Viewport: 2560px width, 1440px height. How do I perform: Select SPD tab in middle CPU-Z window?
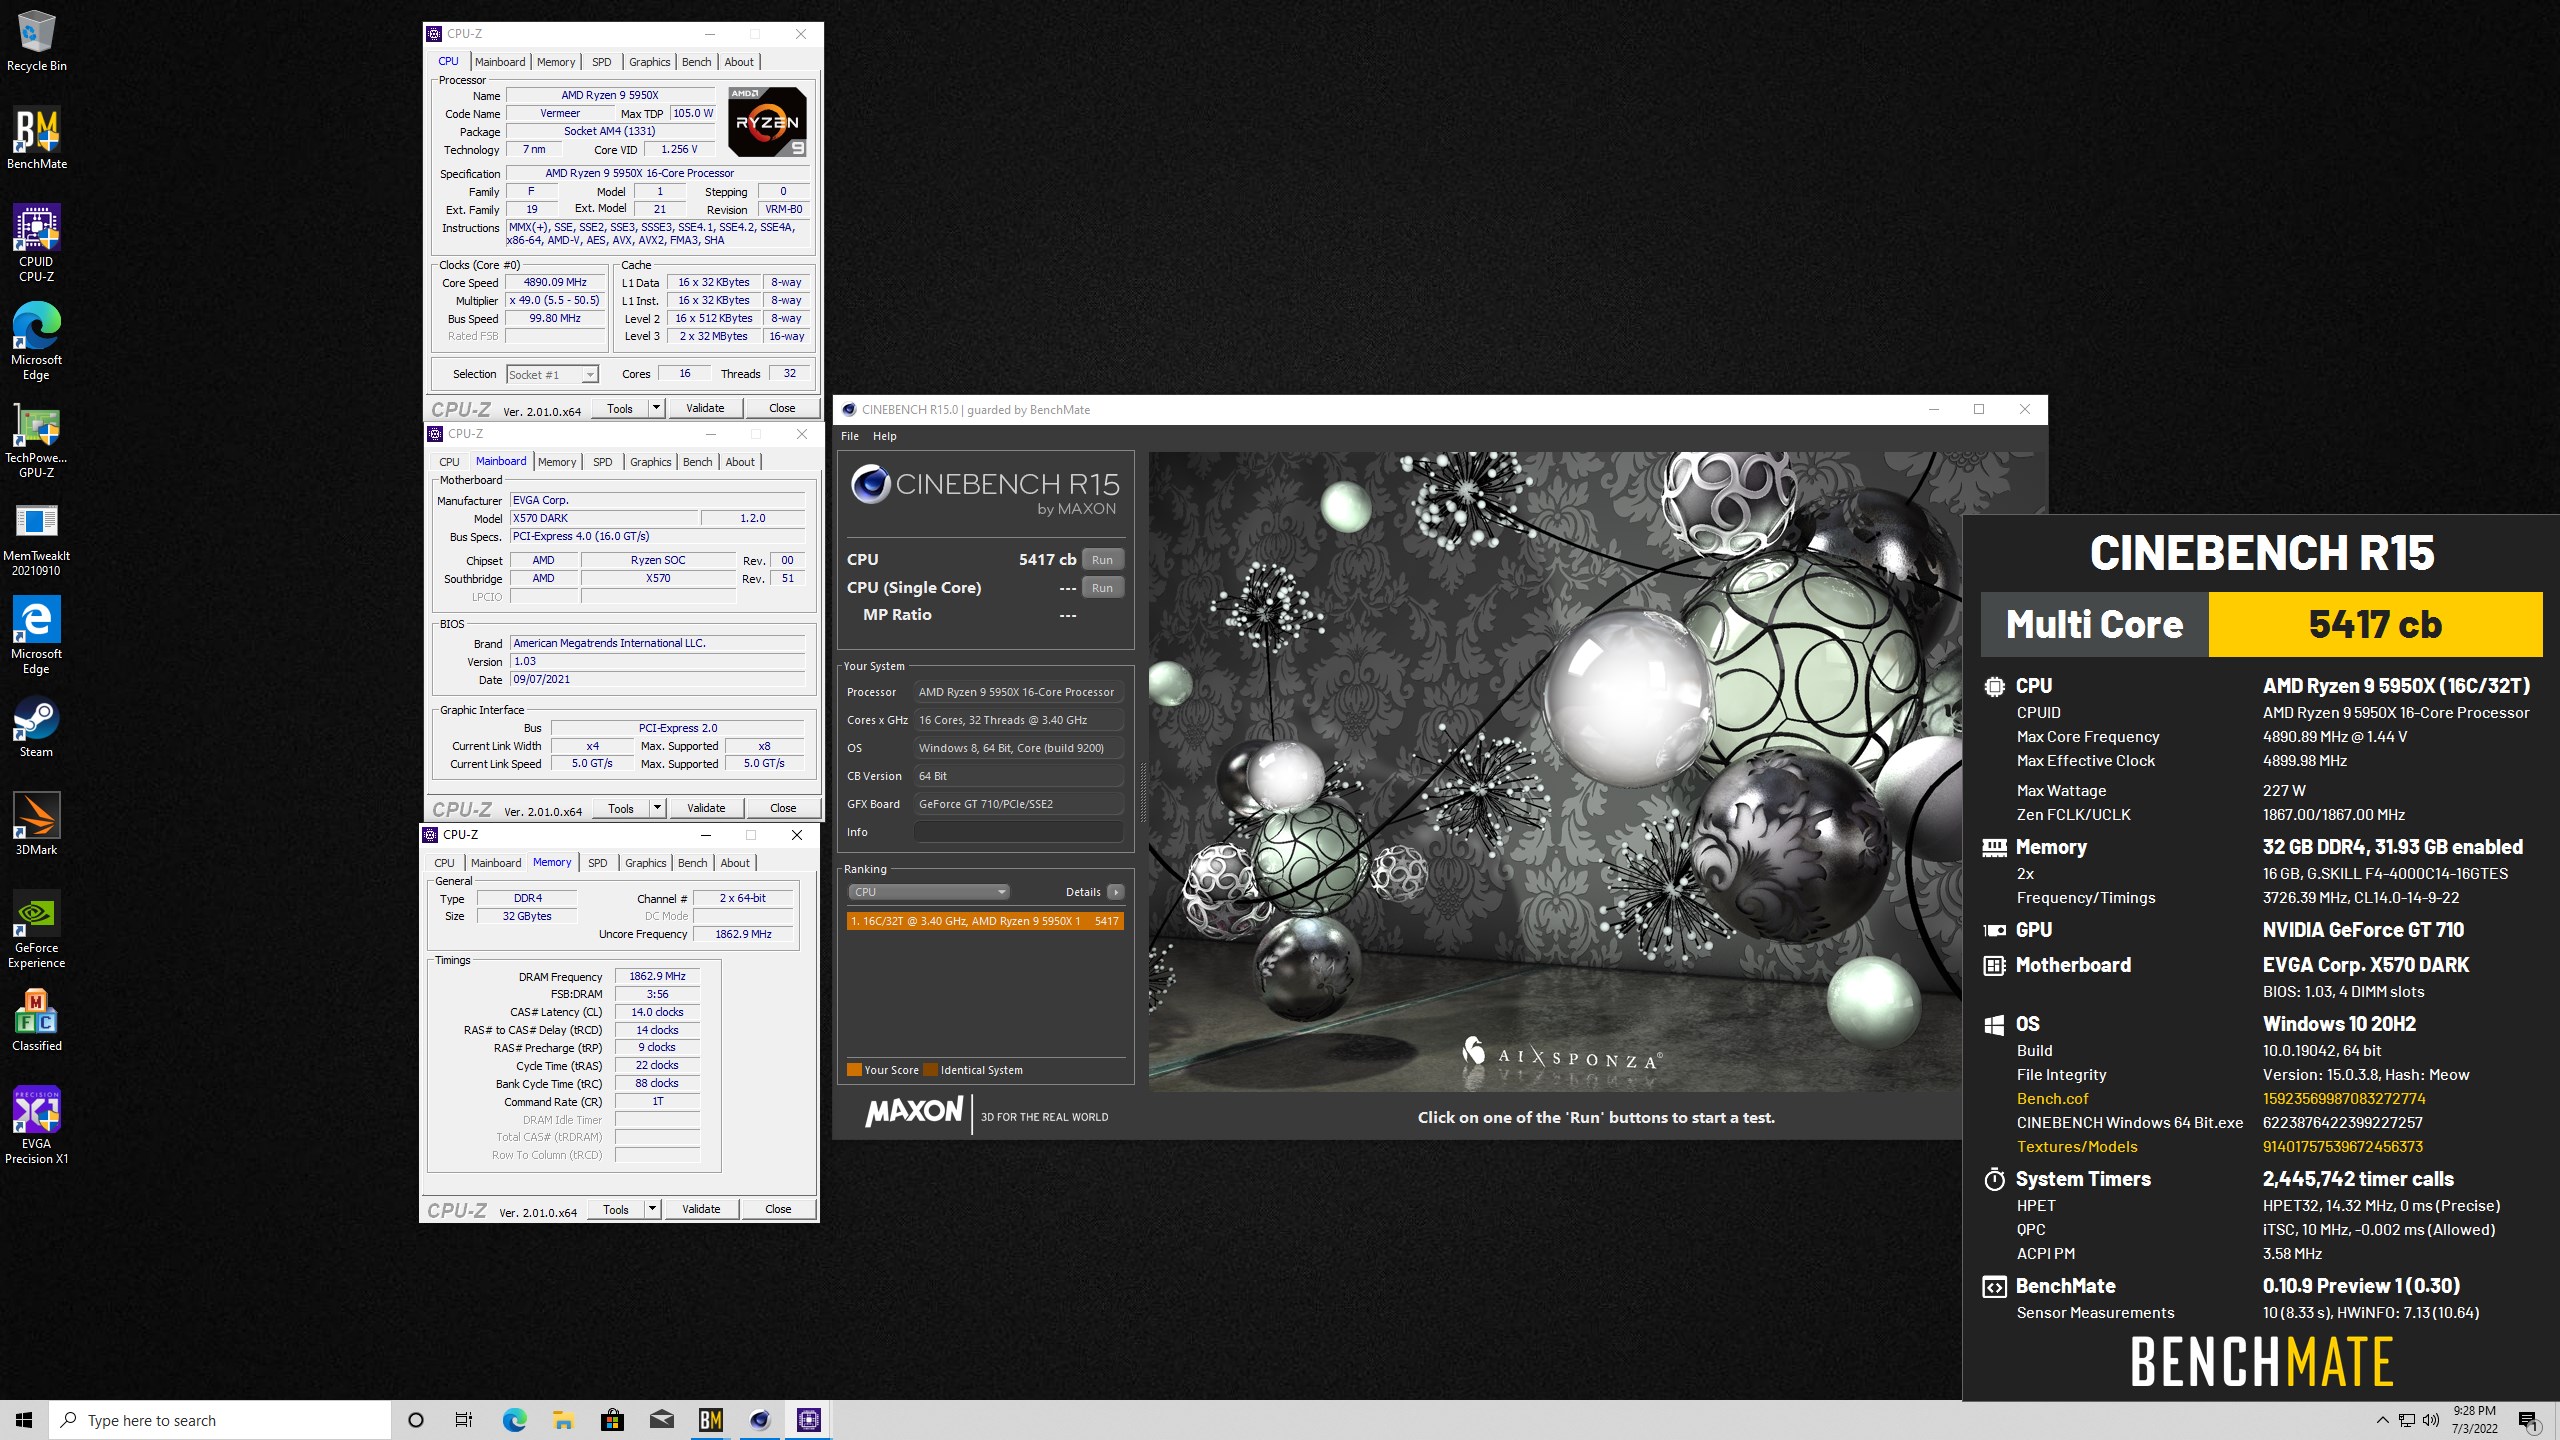coord(603,462)
